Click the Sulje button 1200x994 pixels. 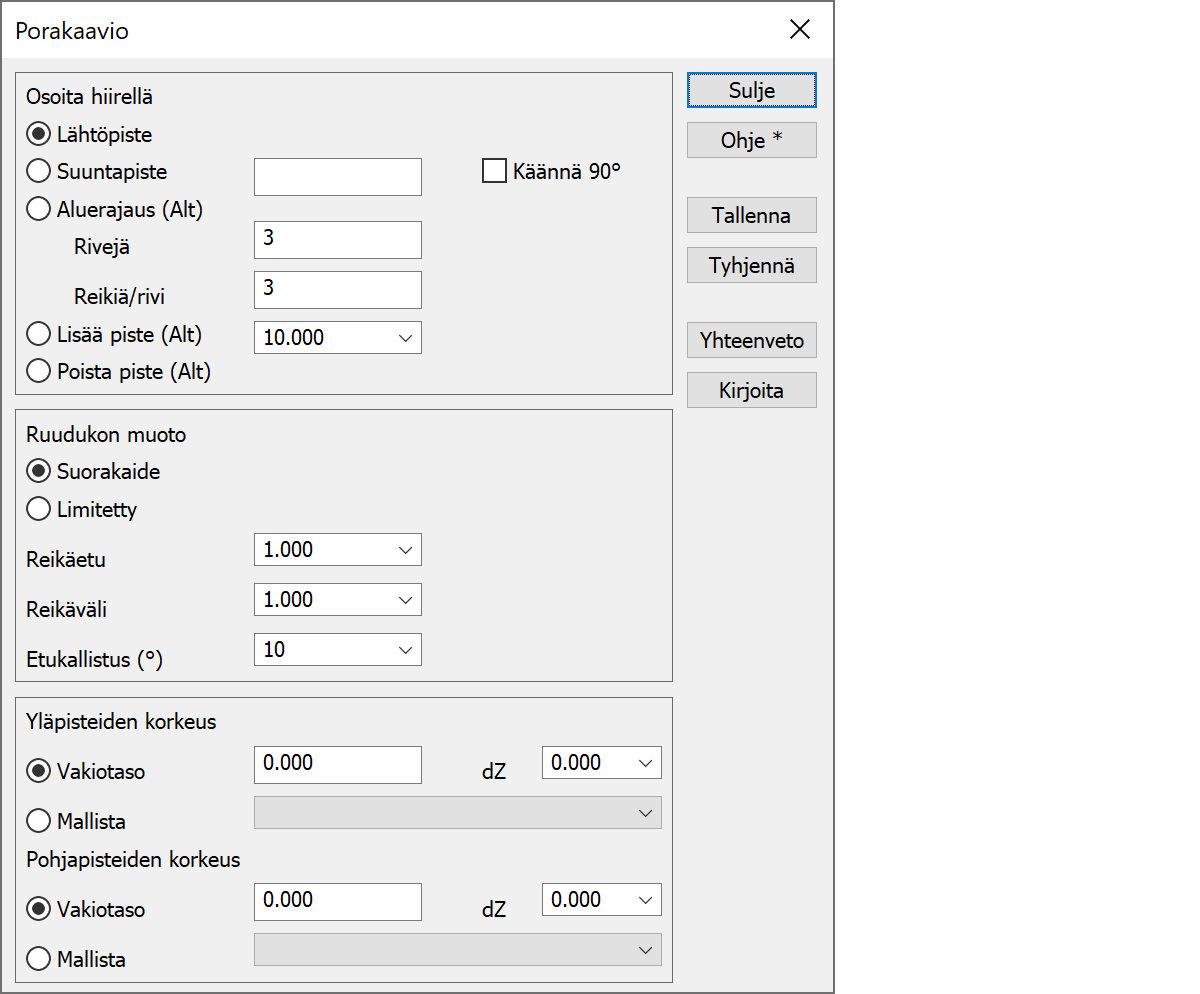pyautogui.click(x=751, y=90)
